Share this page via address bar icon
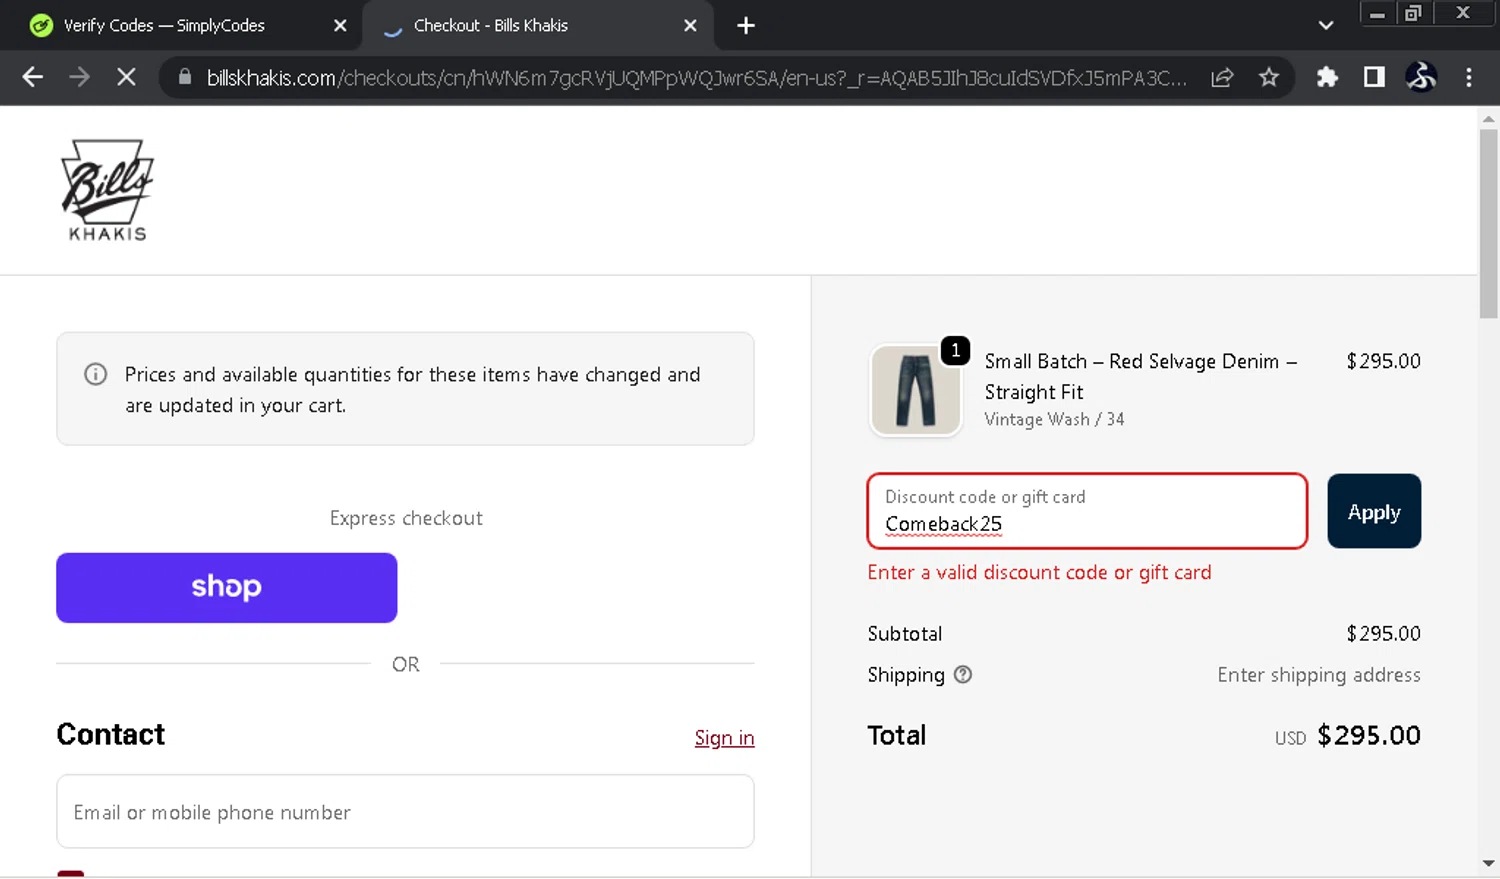Screen dimensions: 1500x879 tap(1222, 77)
